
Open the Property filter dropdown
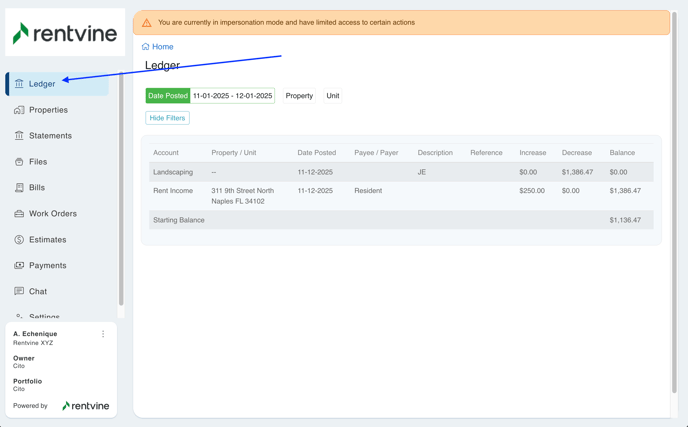pyautogui.click(x=299, y=96)
